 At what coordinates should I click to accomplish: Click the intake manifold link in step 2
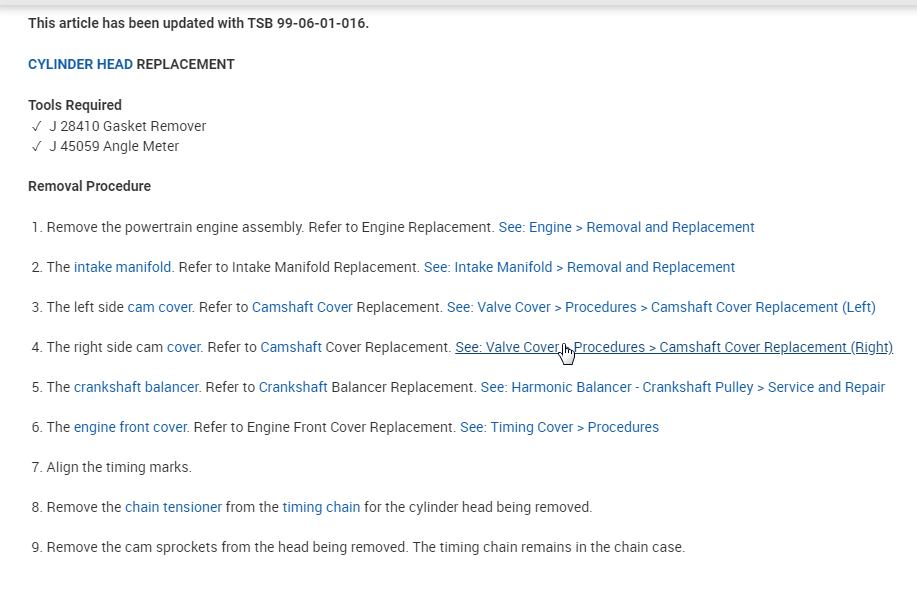click(122, 267)
